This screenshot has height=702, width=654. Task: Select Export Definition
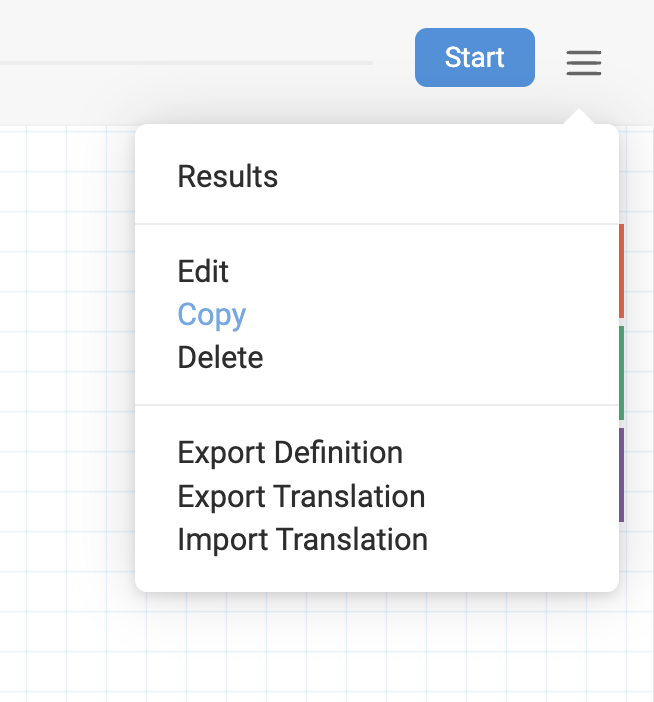coord(290,453)
